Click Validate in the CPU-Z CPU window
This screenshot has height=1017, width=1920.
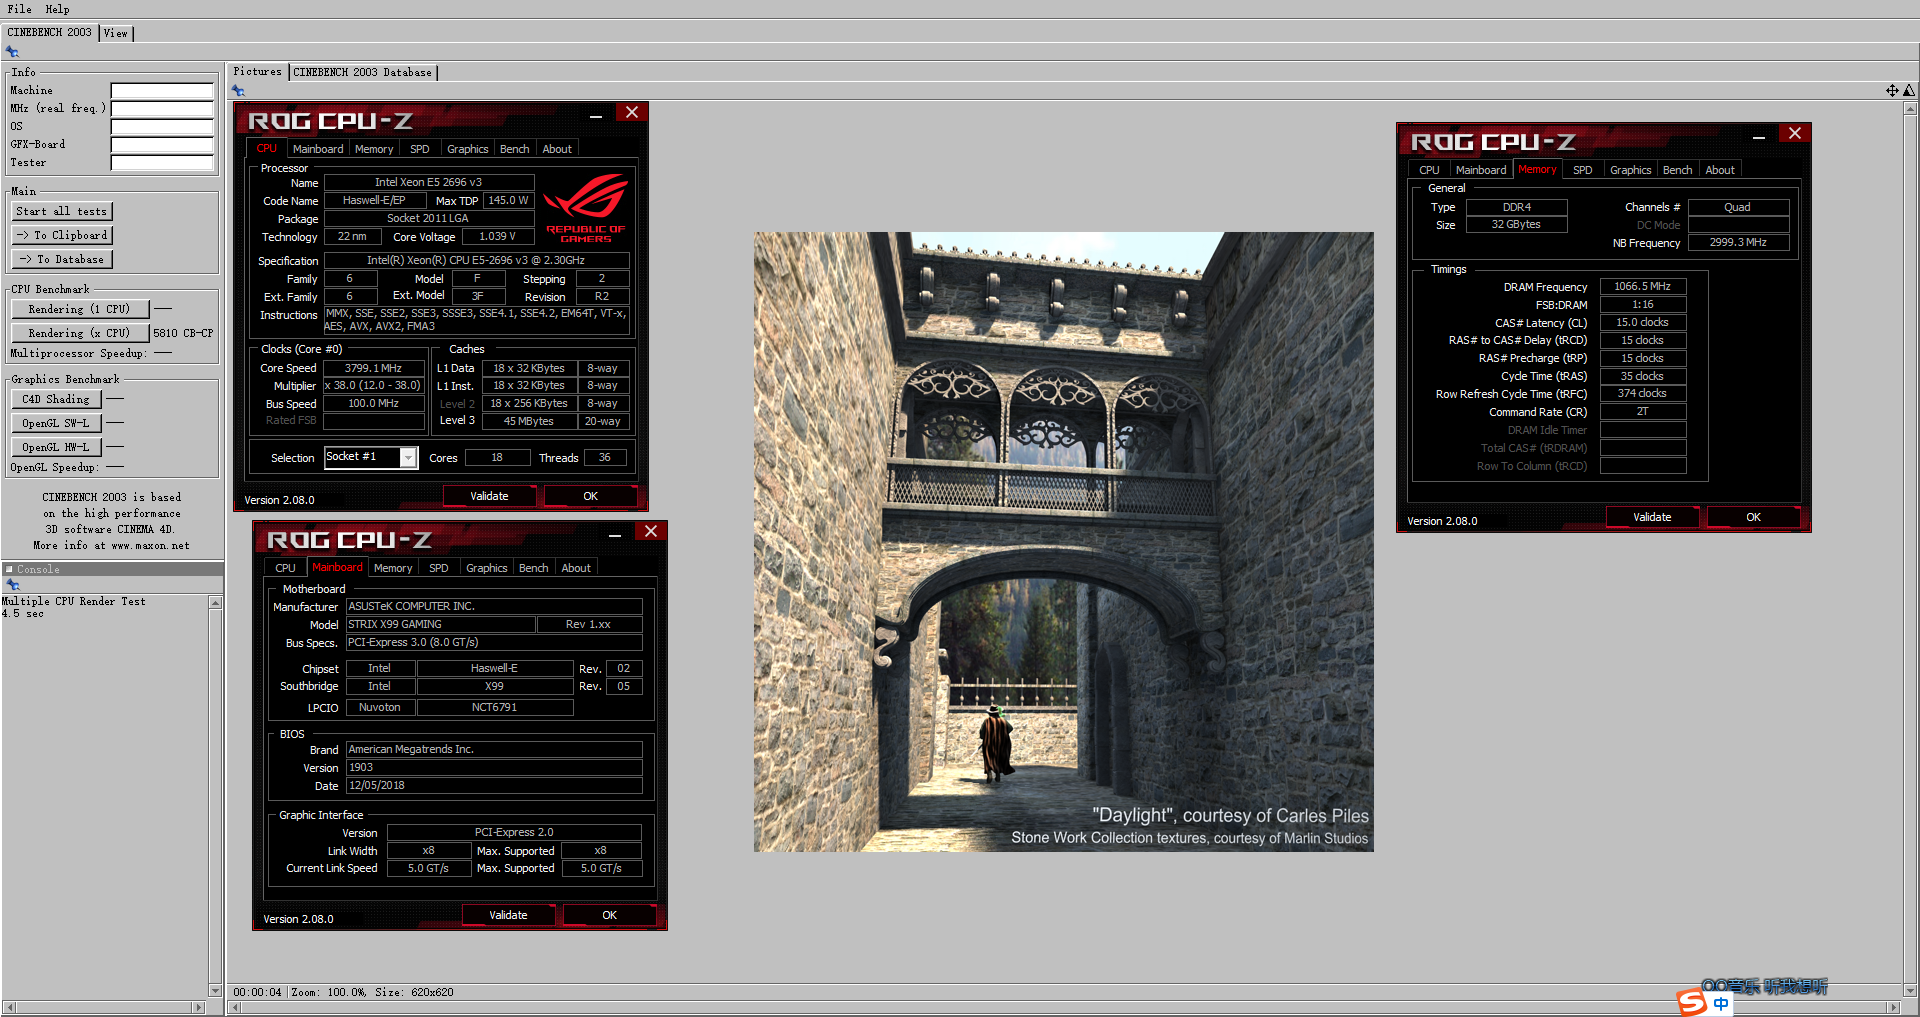click(490, 496)
